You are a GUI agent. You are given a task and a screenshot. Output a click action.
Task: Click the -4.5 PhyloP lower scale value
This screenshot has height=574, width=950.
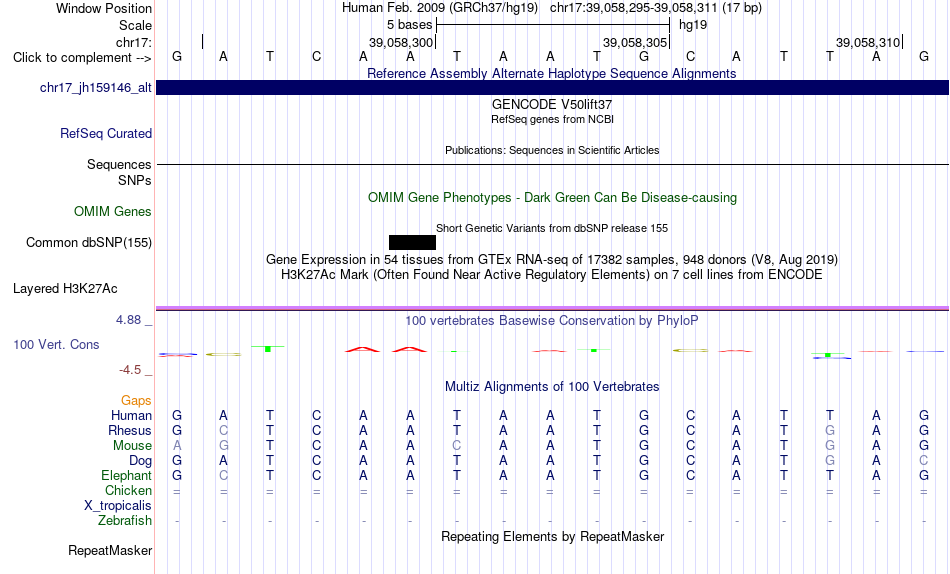[130, 370]
